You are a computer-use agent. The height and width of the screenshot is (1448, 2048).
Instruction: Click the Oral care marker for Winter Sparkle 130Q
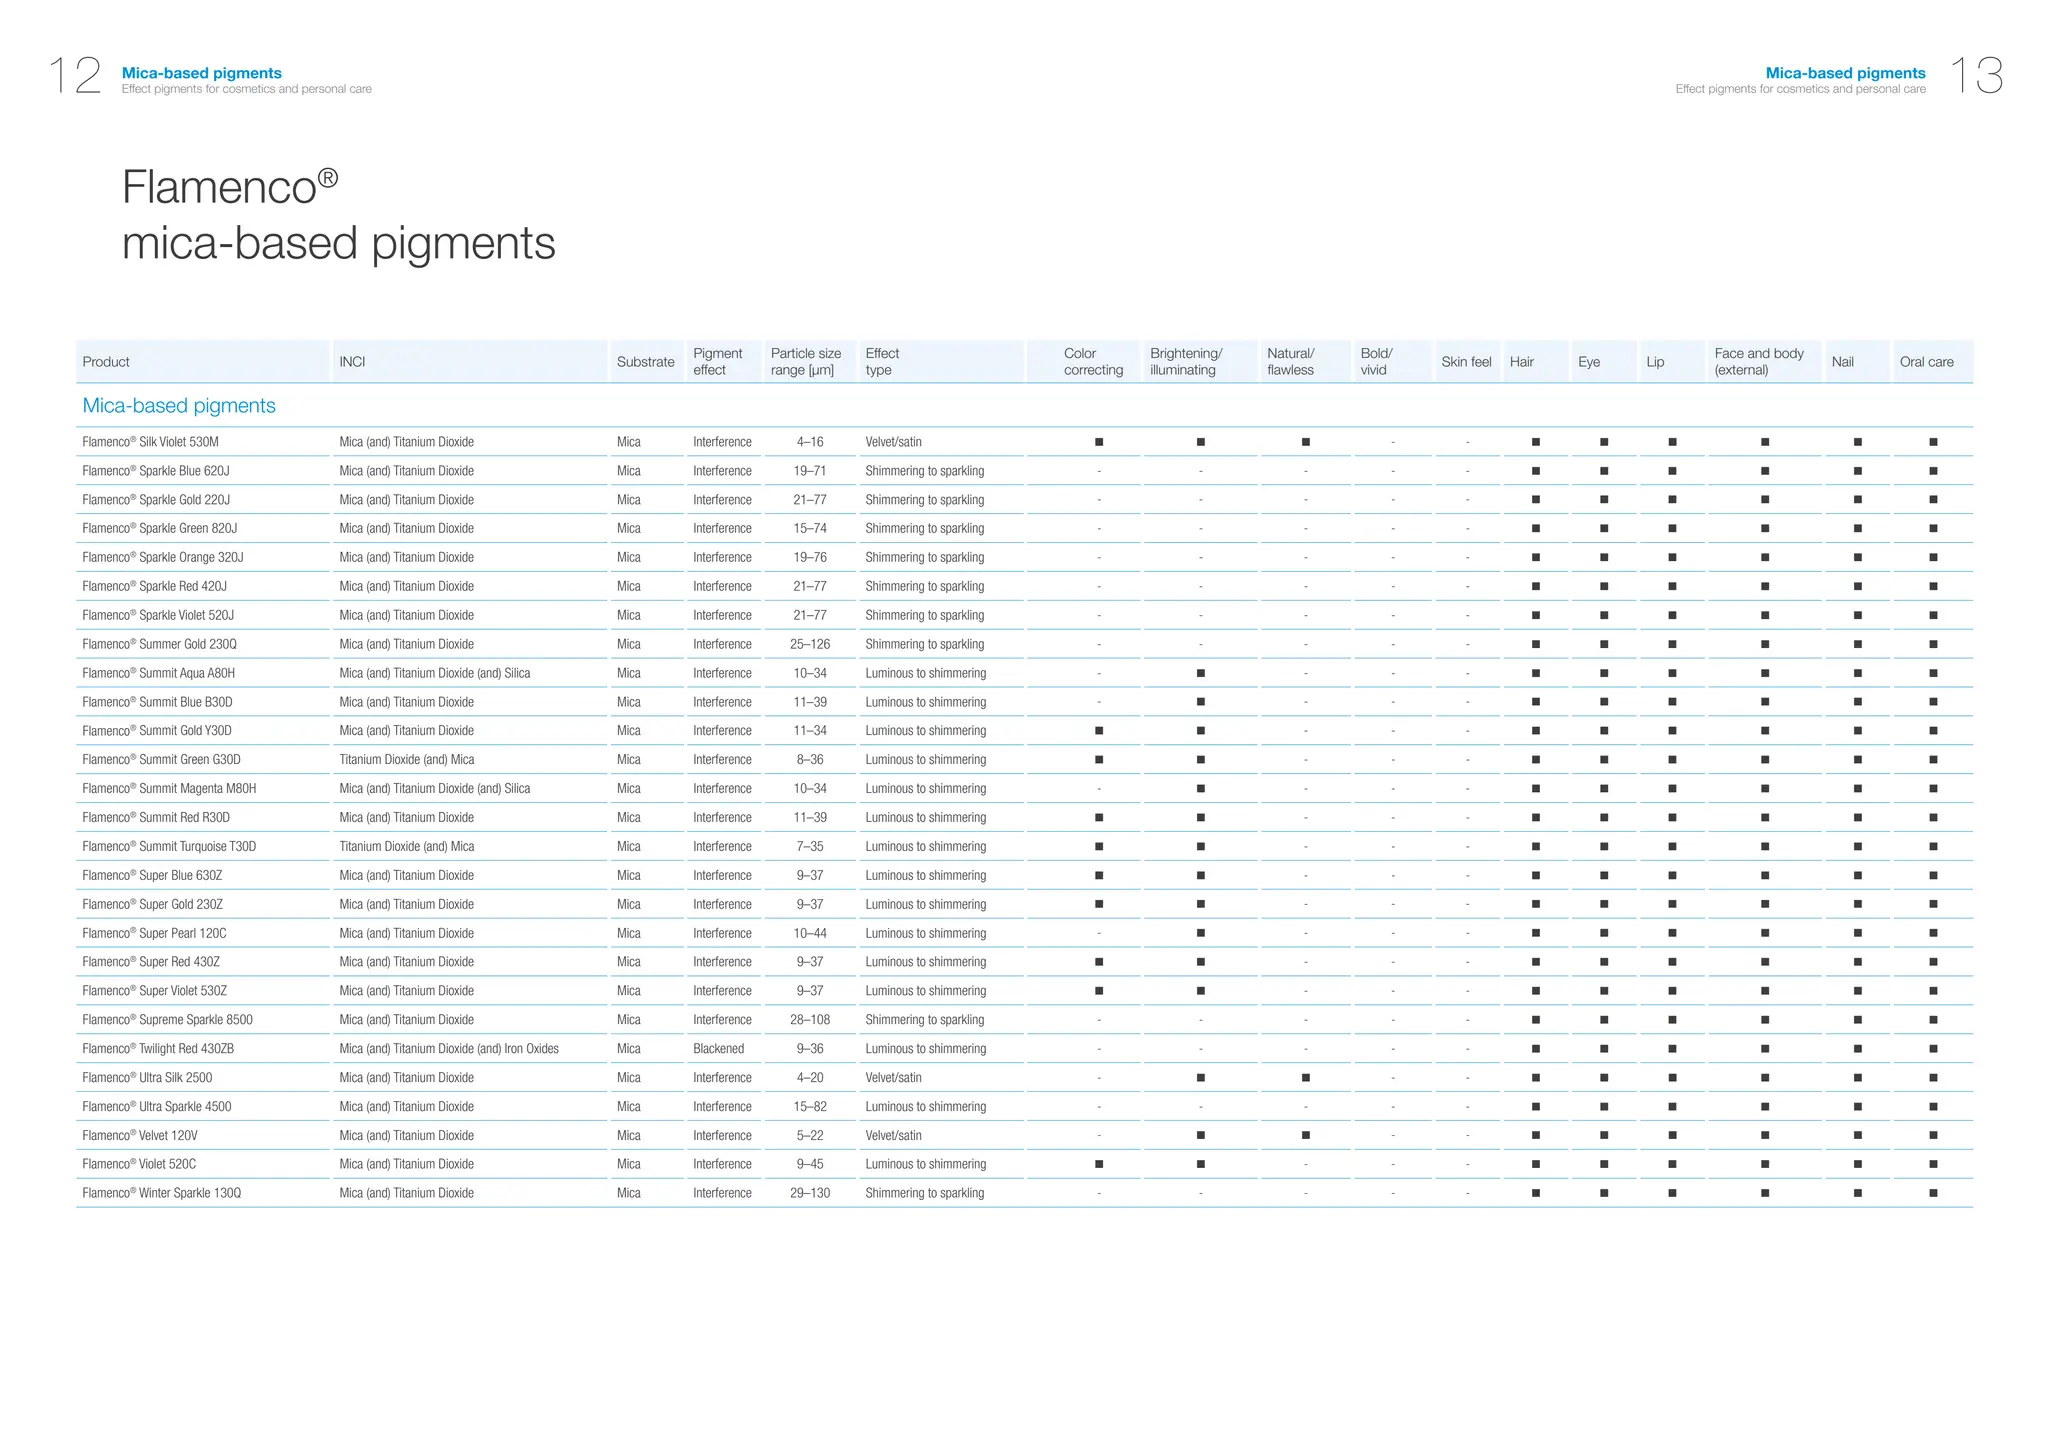[x=1933, y=1193]
